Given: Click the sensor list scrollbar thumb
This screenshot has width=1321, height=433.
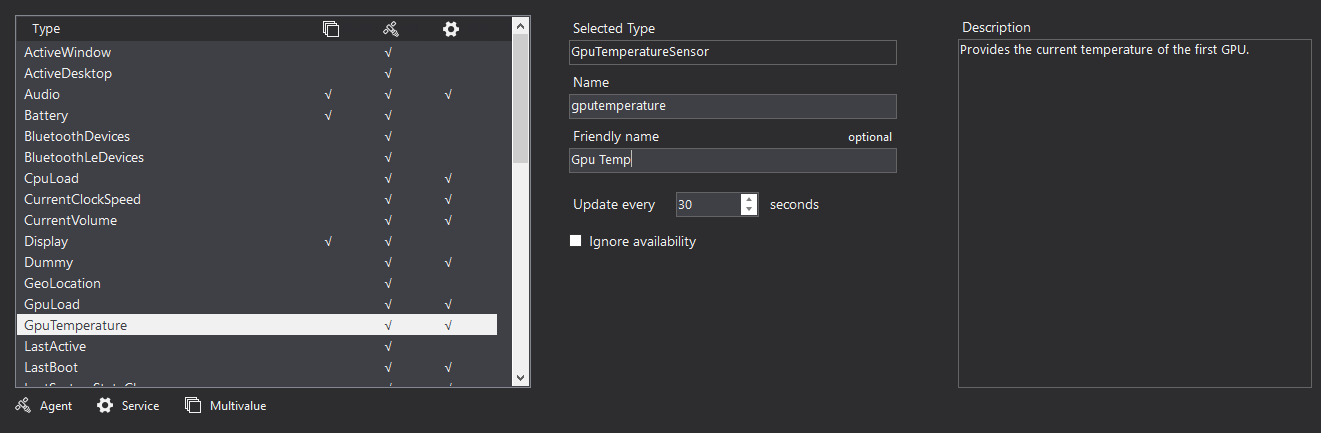Looking at the screenshot, I should (x=520, y=100).
